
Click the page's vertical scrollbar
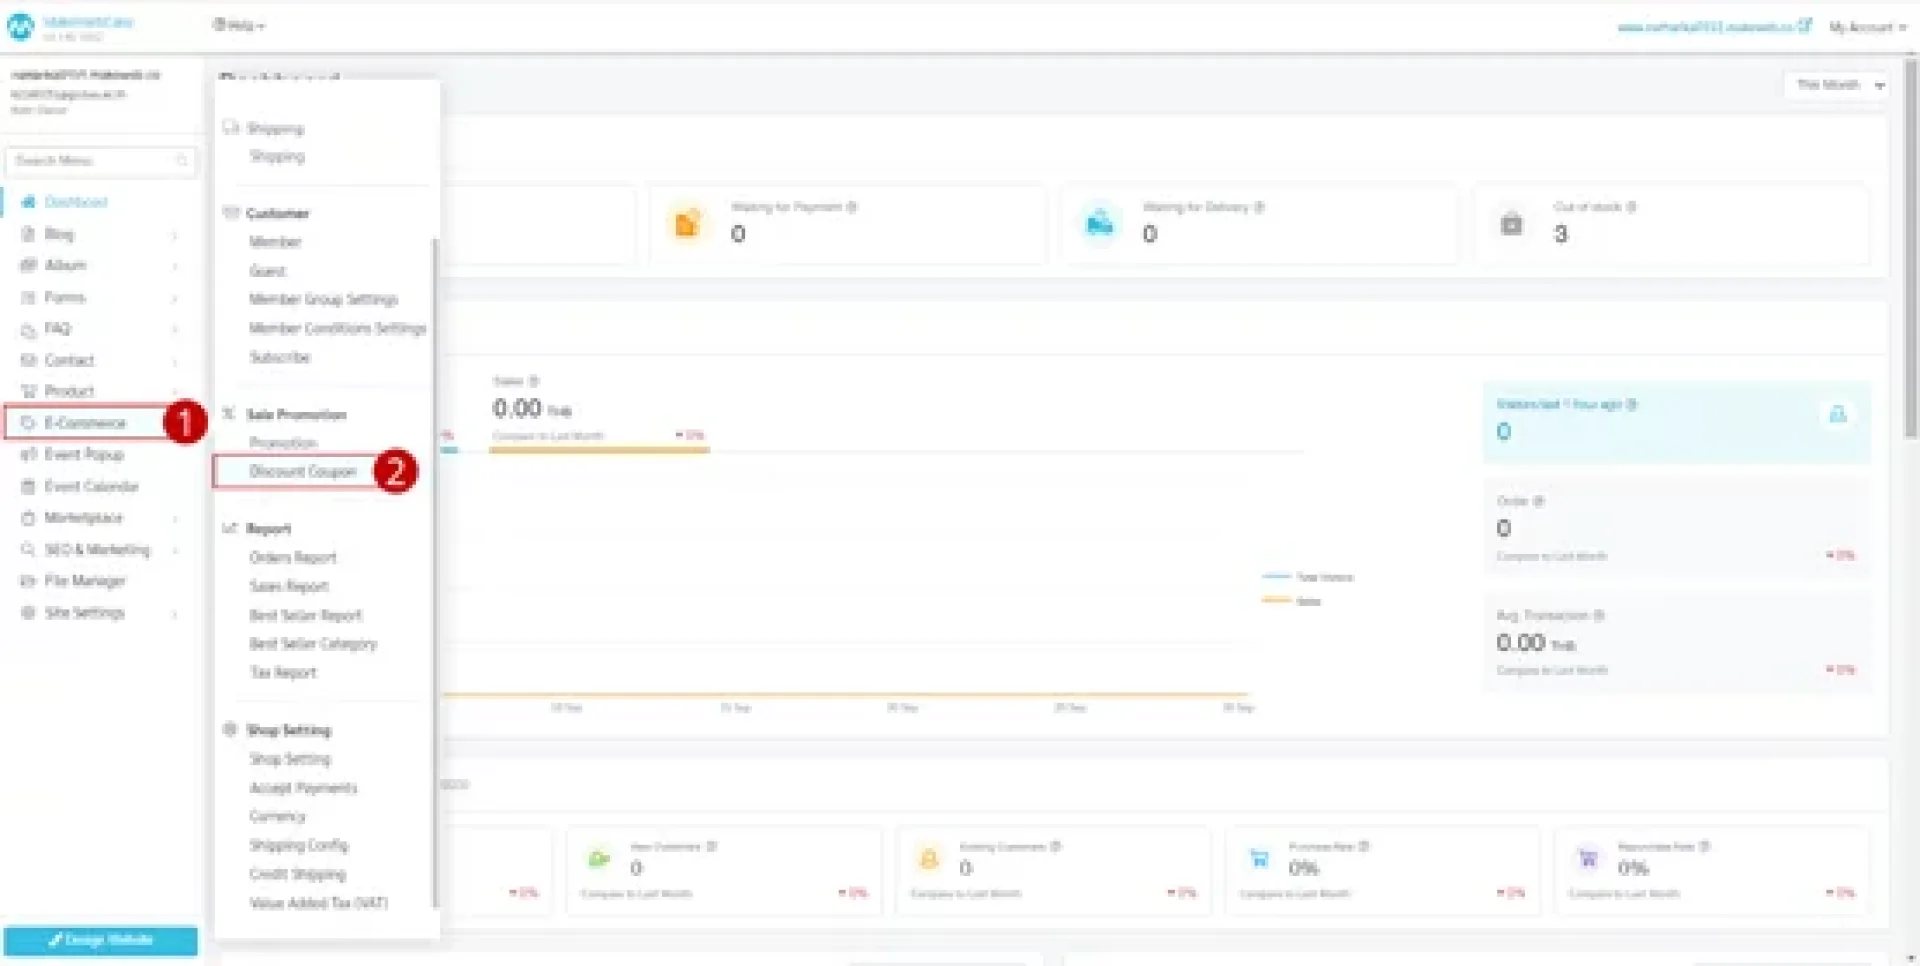1911,250
